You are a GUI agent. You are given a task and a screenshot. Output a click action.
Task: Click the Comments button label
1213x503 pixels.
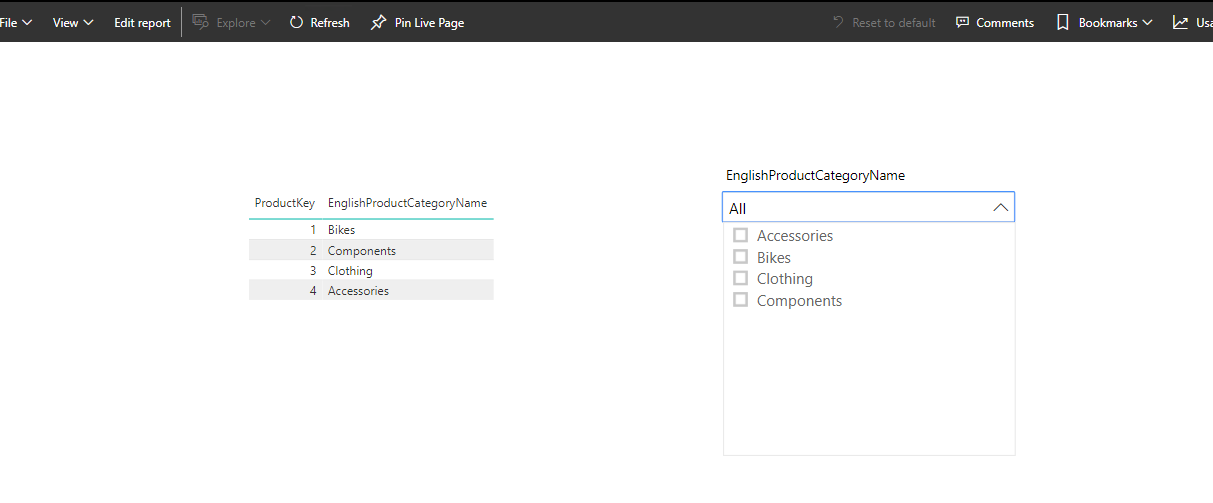[x=1005, y=22]
